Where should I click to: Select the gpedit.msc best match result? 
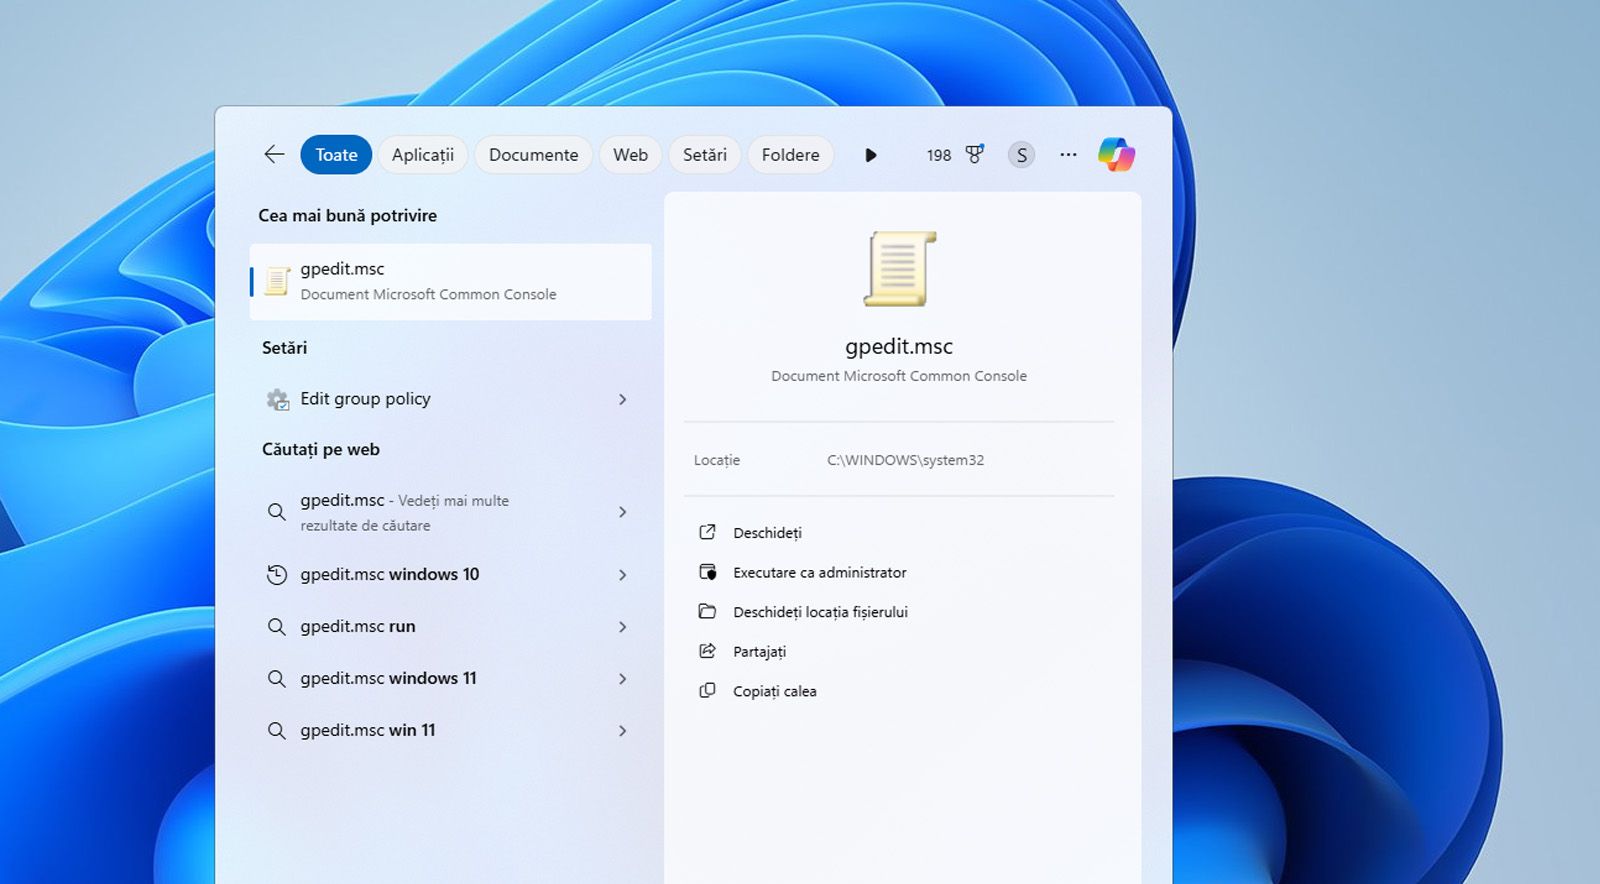point(450,281)
